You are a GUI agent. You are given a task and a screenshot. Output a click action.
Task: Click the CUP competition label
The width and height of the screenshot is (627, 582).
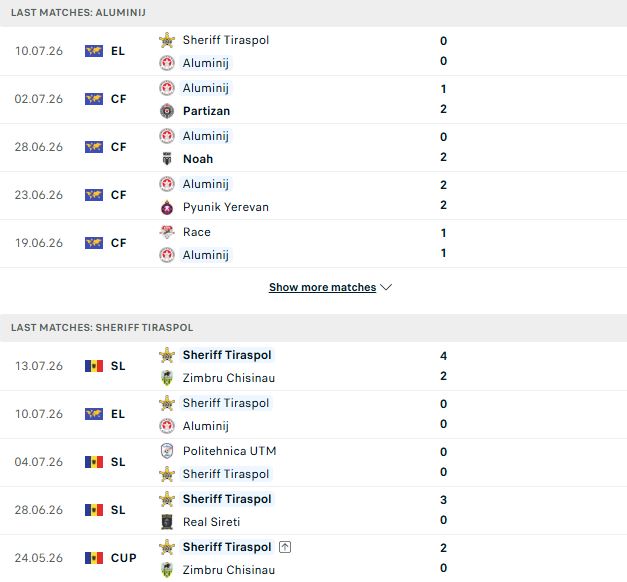coord(124,558)
